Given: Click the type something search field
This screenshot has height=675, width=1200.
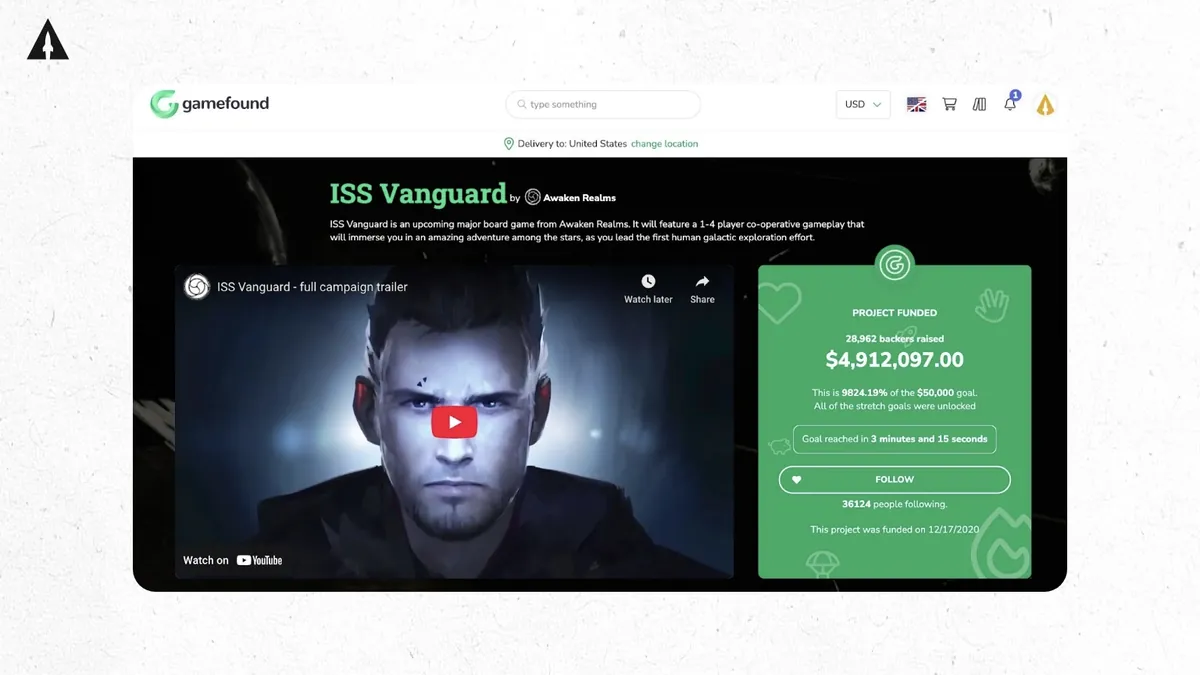Looking at the screenshot, I should pos(603,104).
